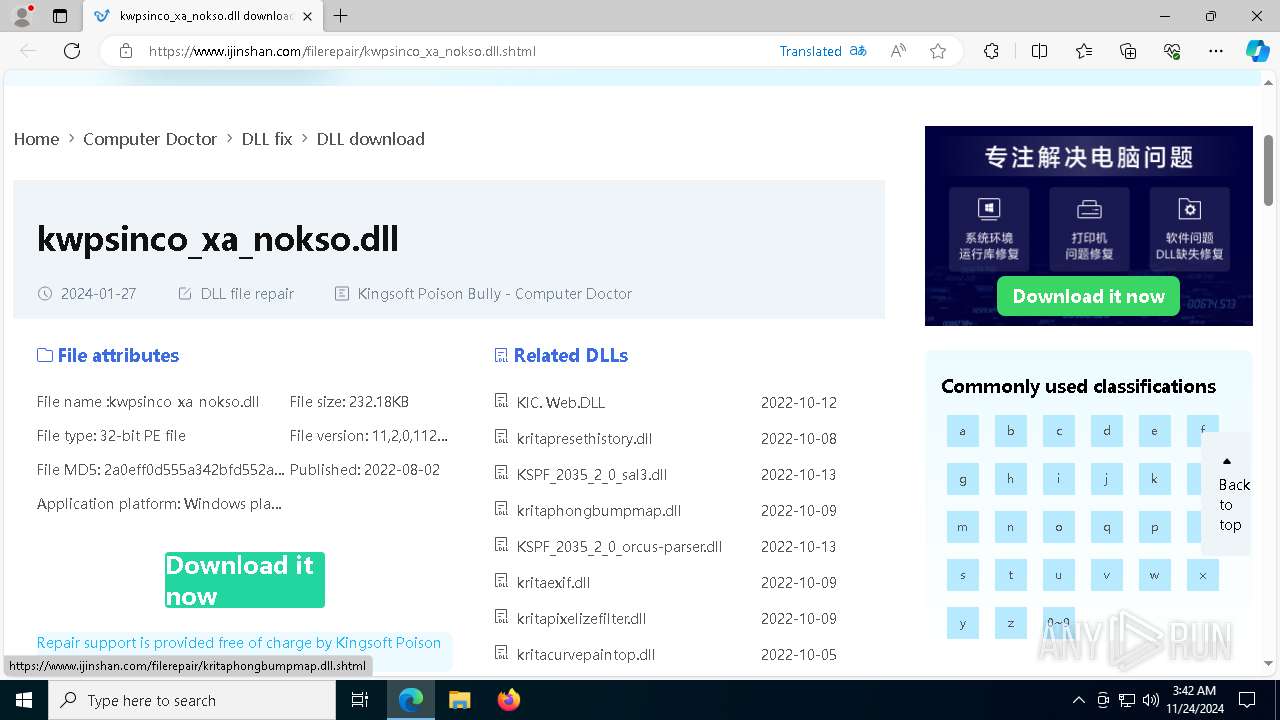Activate Read aloud icon
The width and height of the screenshot is (1280, 720).
[x=898, y=51]
